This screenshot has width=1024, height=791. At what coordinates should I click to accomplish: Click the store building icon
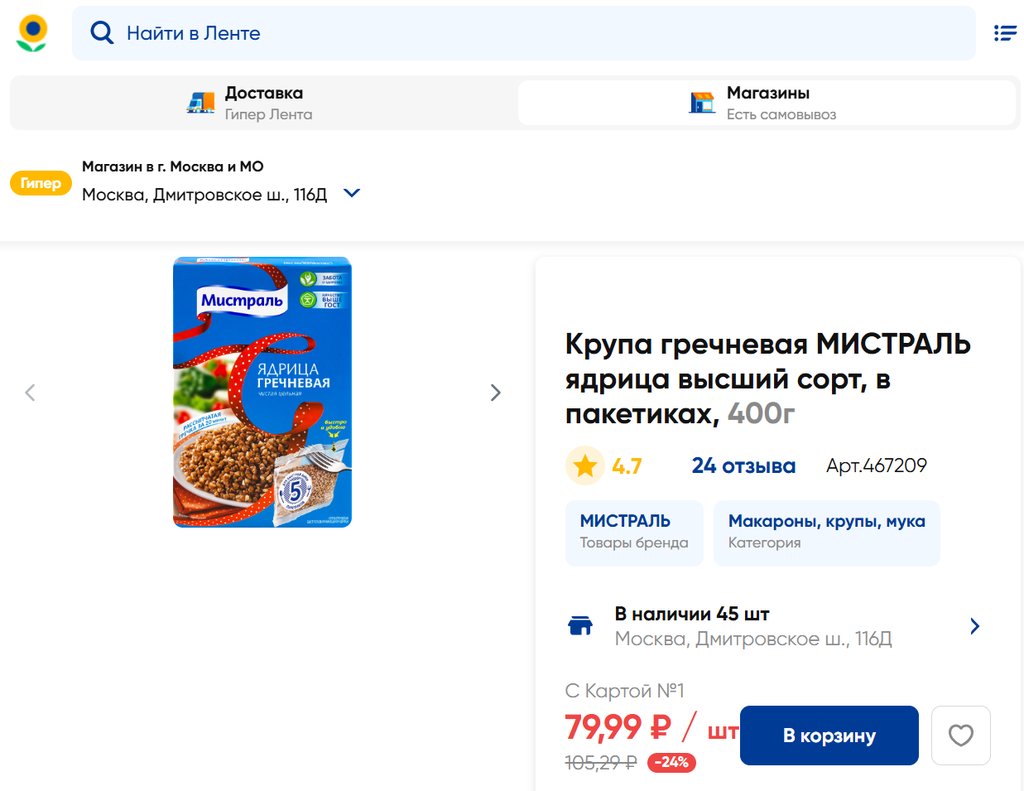pyautogui.click(x=702, y=102)
